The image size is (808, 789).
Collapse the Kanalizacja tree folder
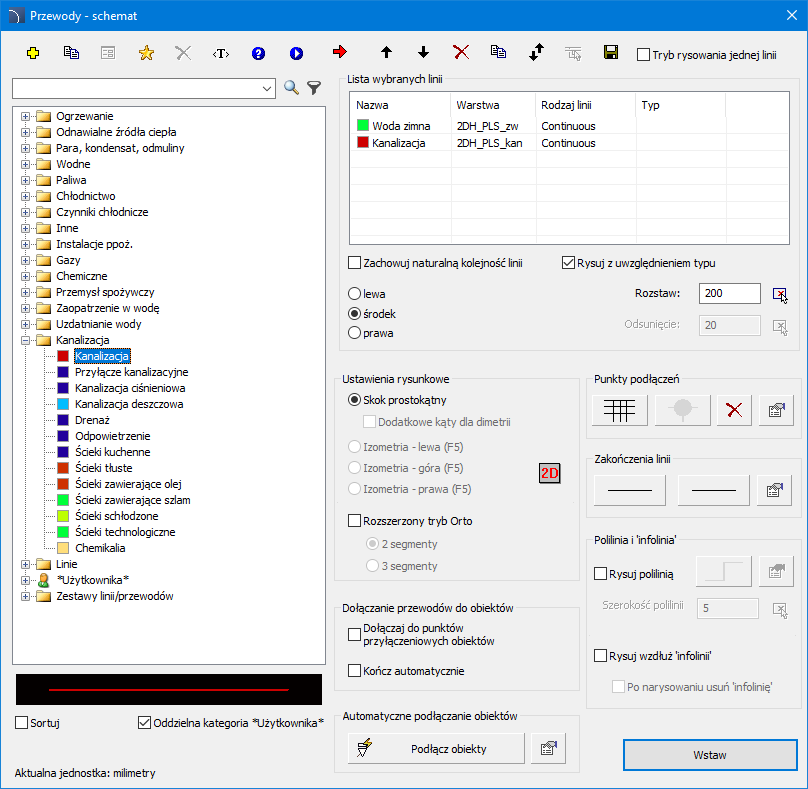25,340
